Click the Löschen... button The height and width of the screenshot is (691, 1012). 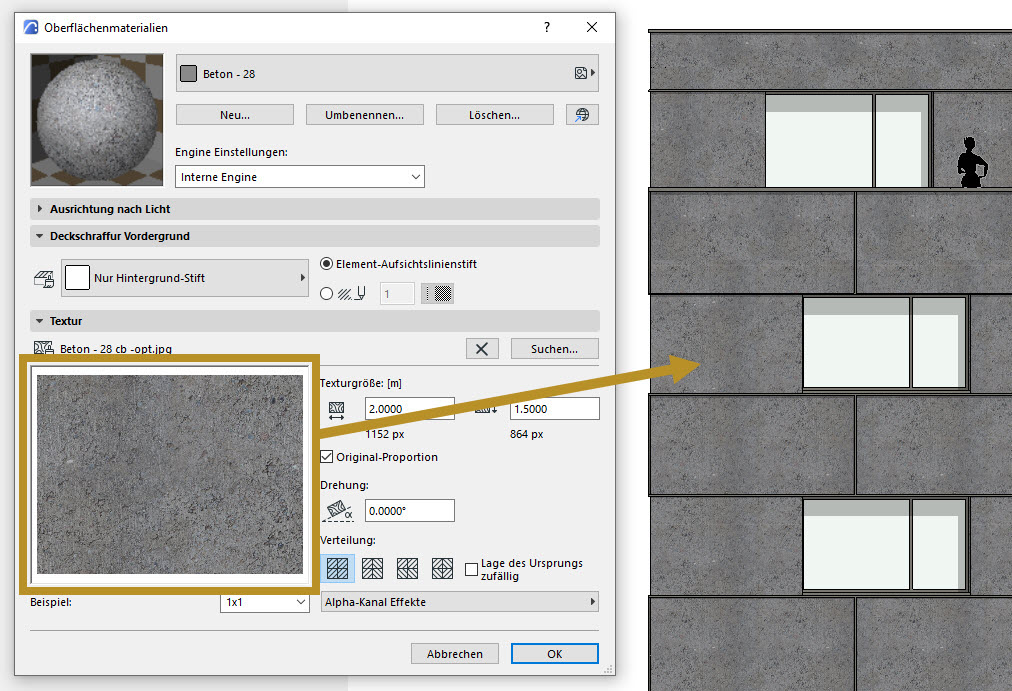pyautogui.click(x=494, y=115)
